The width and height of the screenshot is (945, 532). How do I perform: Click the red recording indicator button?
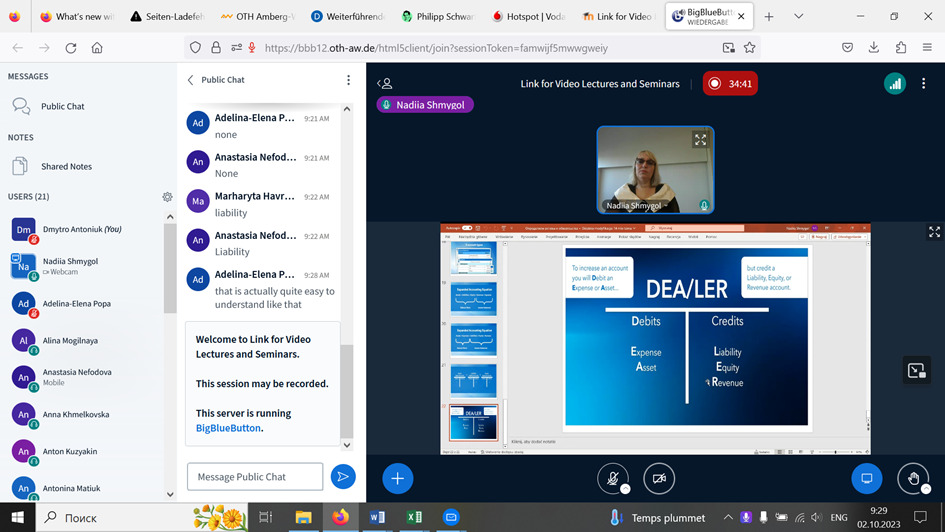[730, 84]
